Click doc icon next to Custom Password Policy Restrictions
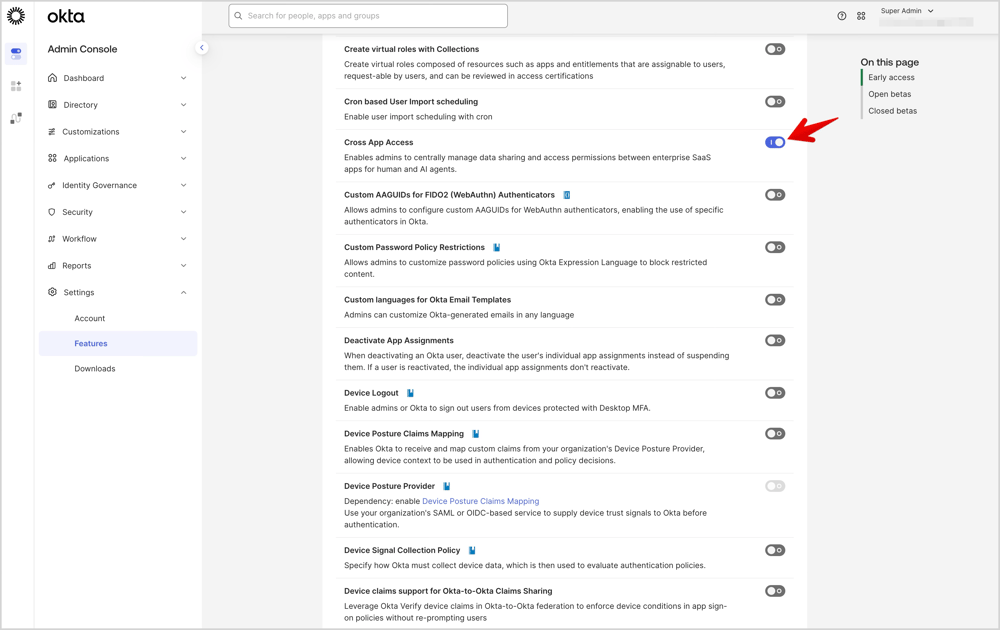 pos(496,247)
